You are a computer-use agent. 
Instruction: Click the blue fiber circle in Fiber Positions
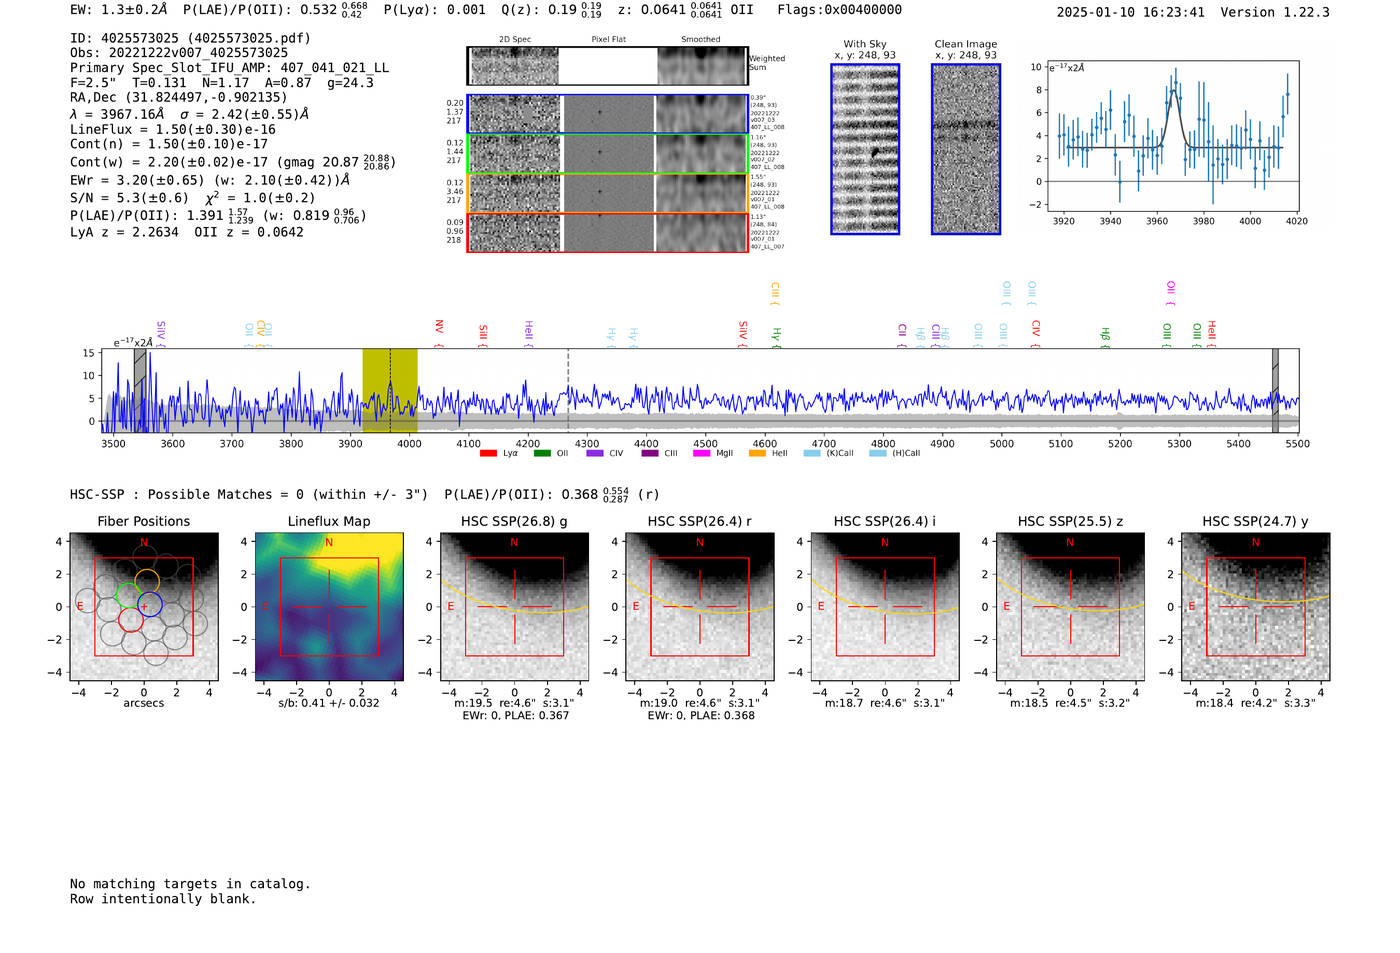[150, 604]
